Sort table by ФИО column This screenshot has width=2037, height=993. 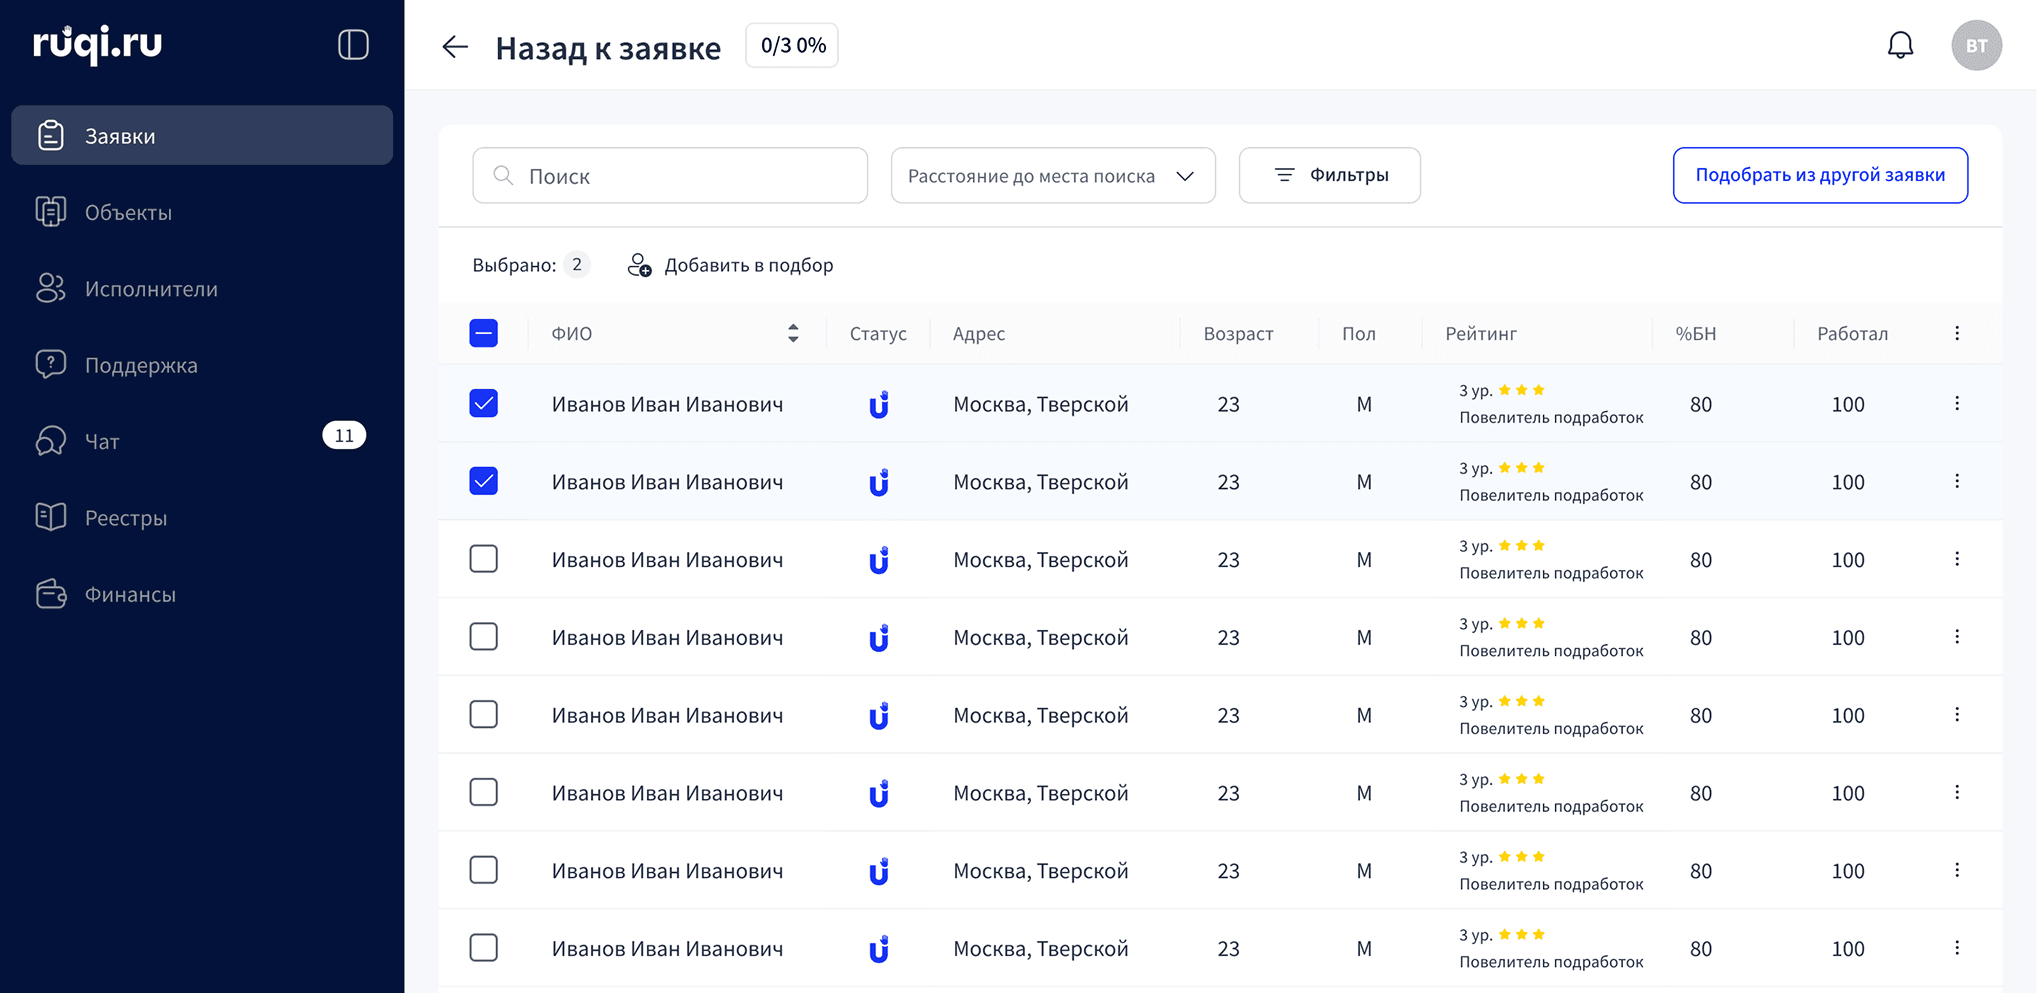click(x=792, y=333)
